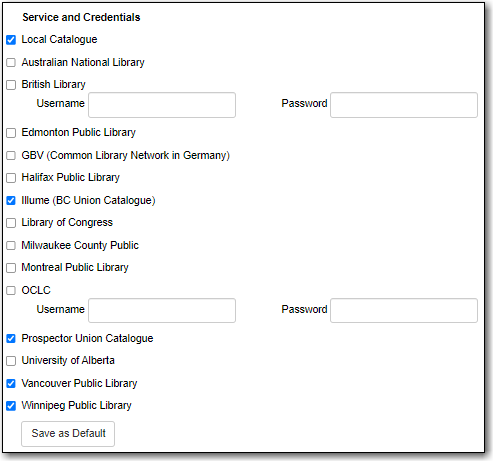Screen dimensions: 493x461
Task: Toggle the OCLC checkbox on
Action: (x=11, y=290)
